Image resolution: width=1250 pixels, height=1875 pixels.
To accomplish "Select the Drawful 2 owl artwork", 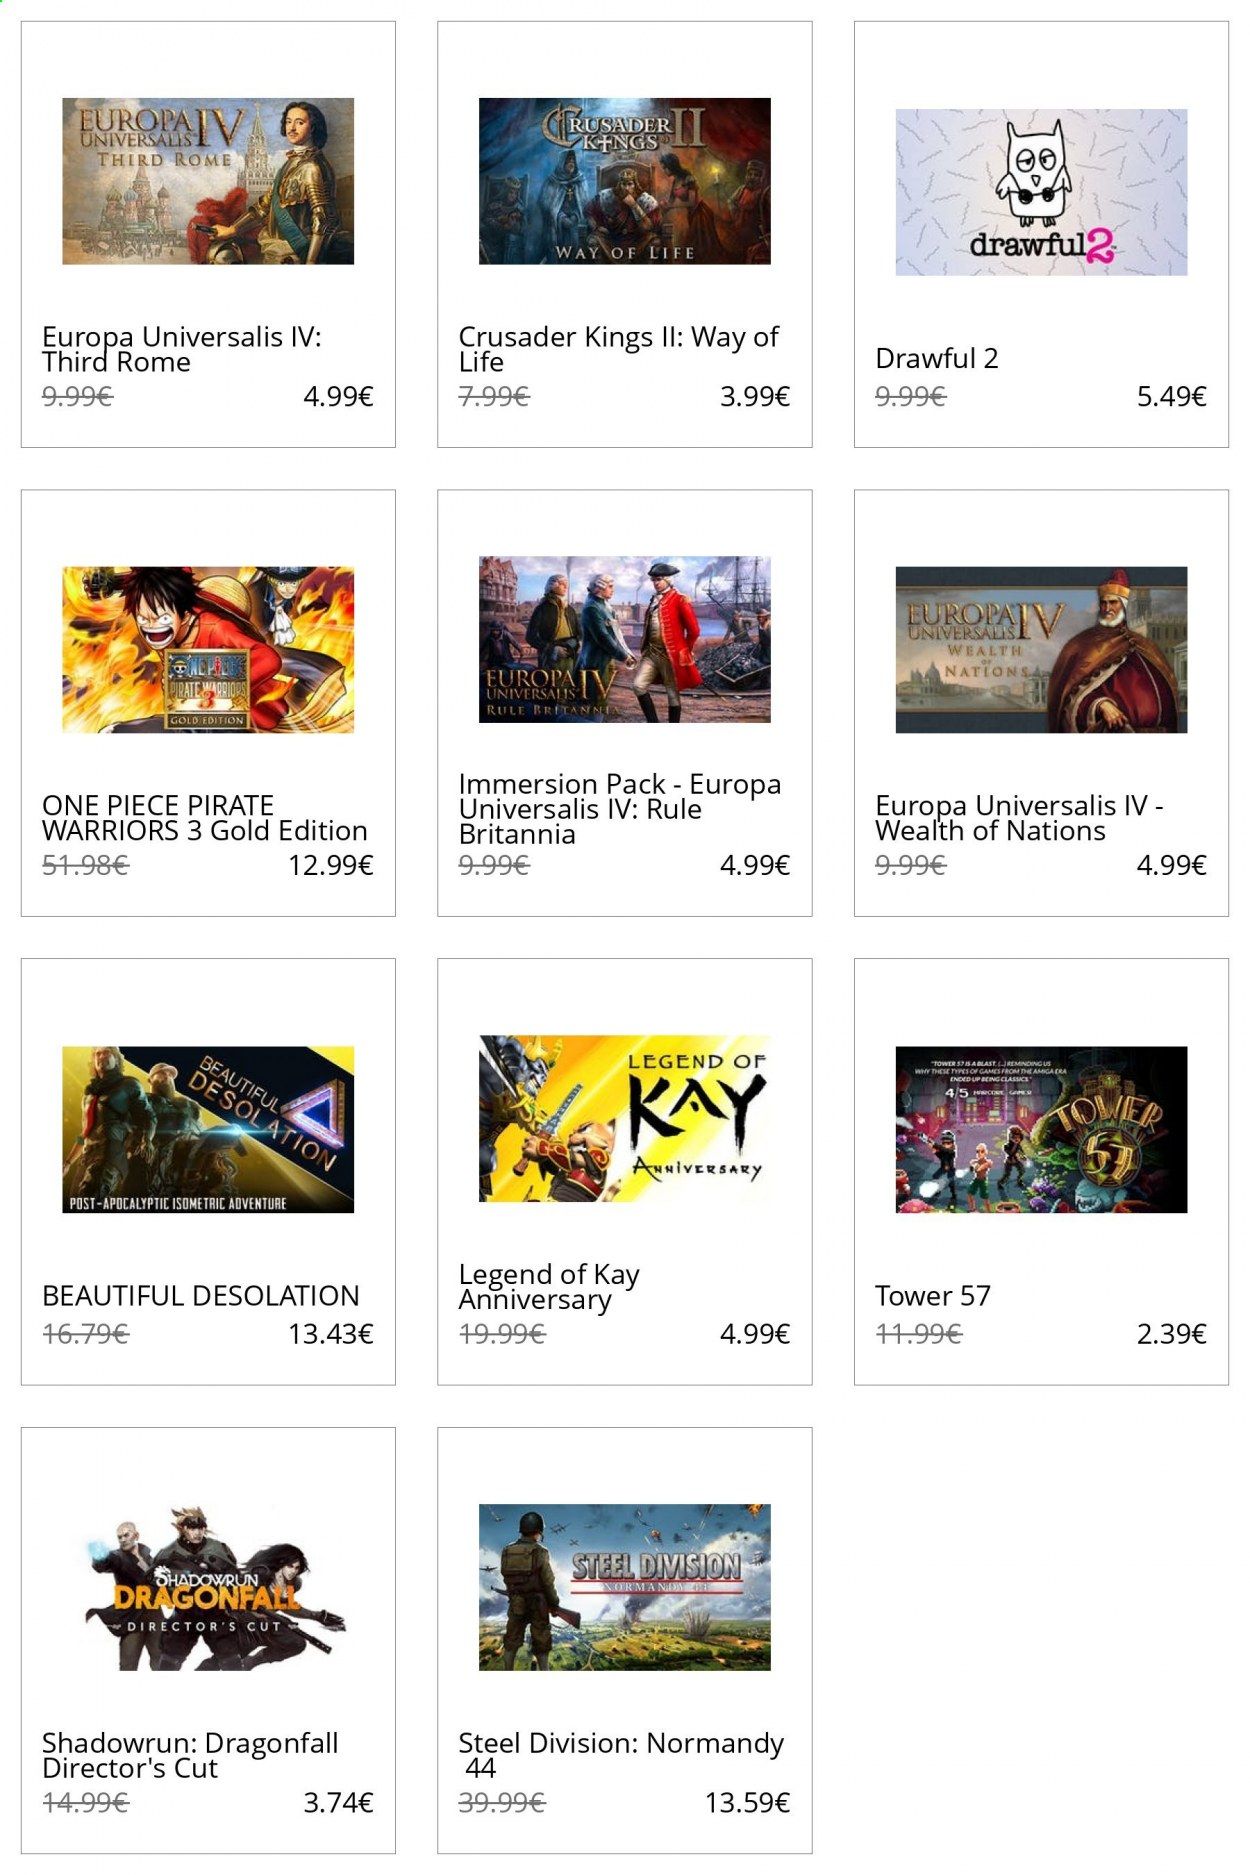I will pyautogui.click(x=1041, y=192).
